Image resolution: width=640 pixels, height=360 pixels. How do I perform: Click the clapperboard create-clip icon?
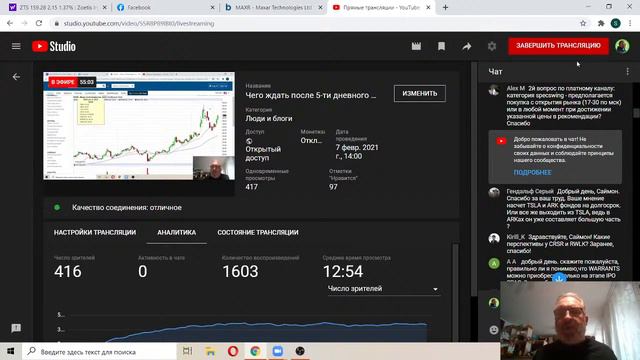(x=416, y=46)
